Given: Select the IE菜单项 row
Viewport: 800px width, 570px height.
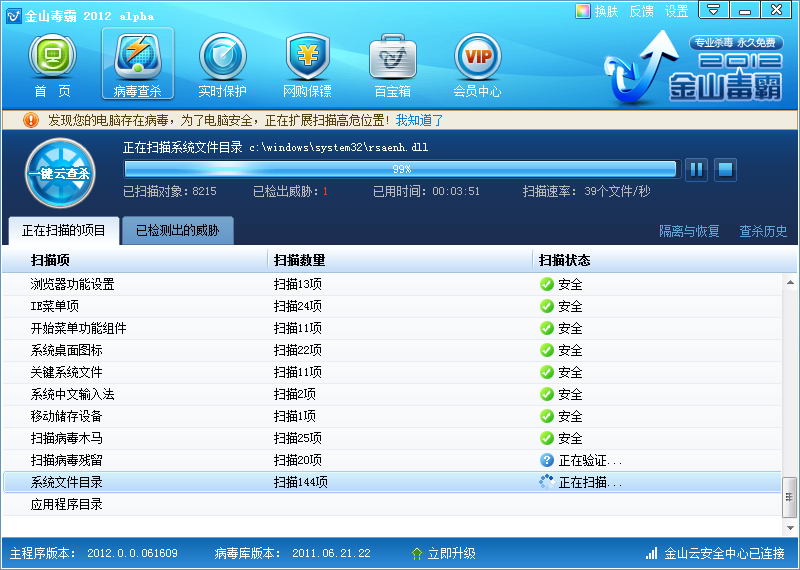Looking at the screenshot, I should click(392, 306).
